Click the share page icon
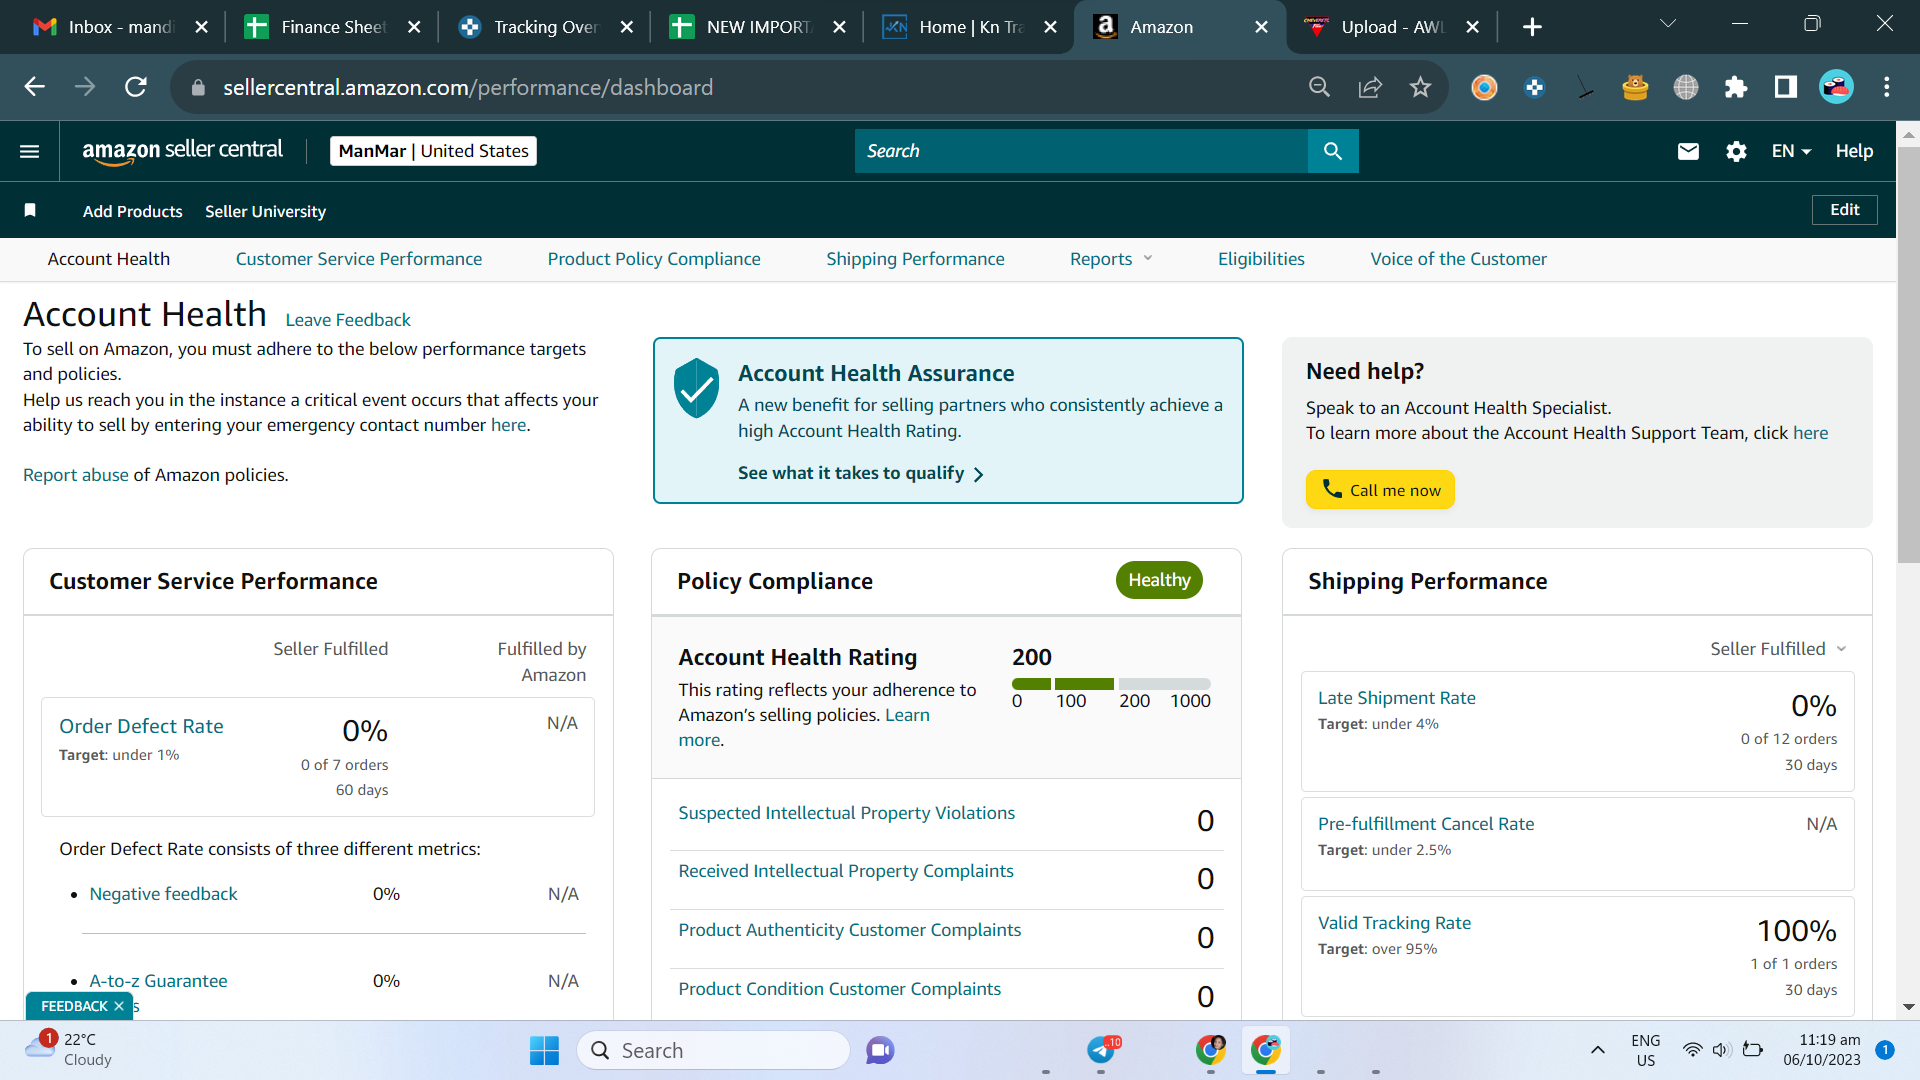The height and width of the screenshot is (1080, 1920). pos(1370,87)
